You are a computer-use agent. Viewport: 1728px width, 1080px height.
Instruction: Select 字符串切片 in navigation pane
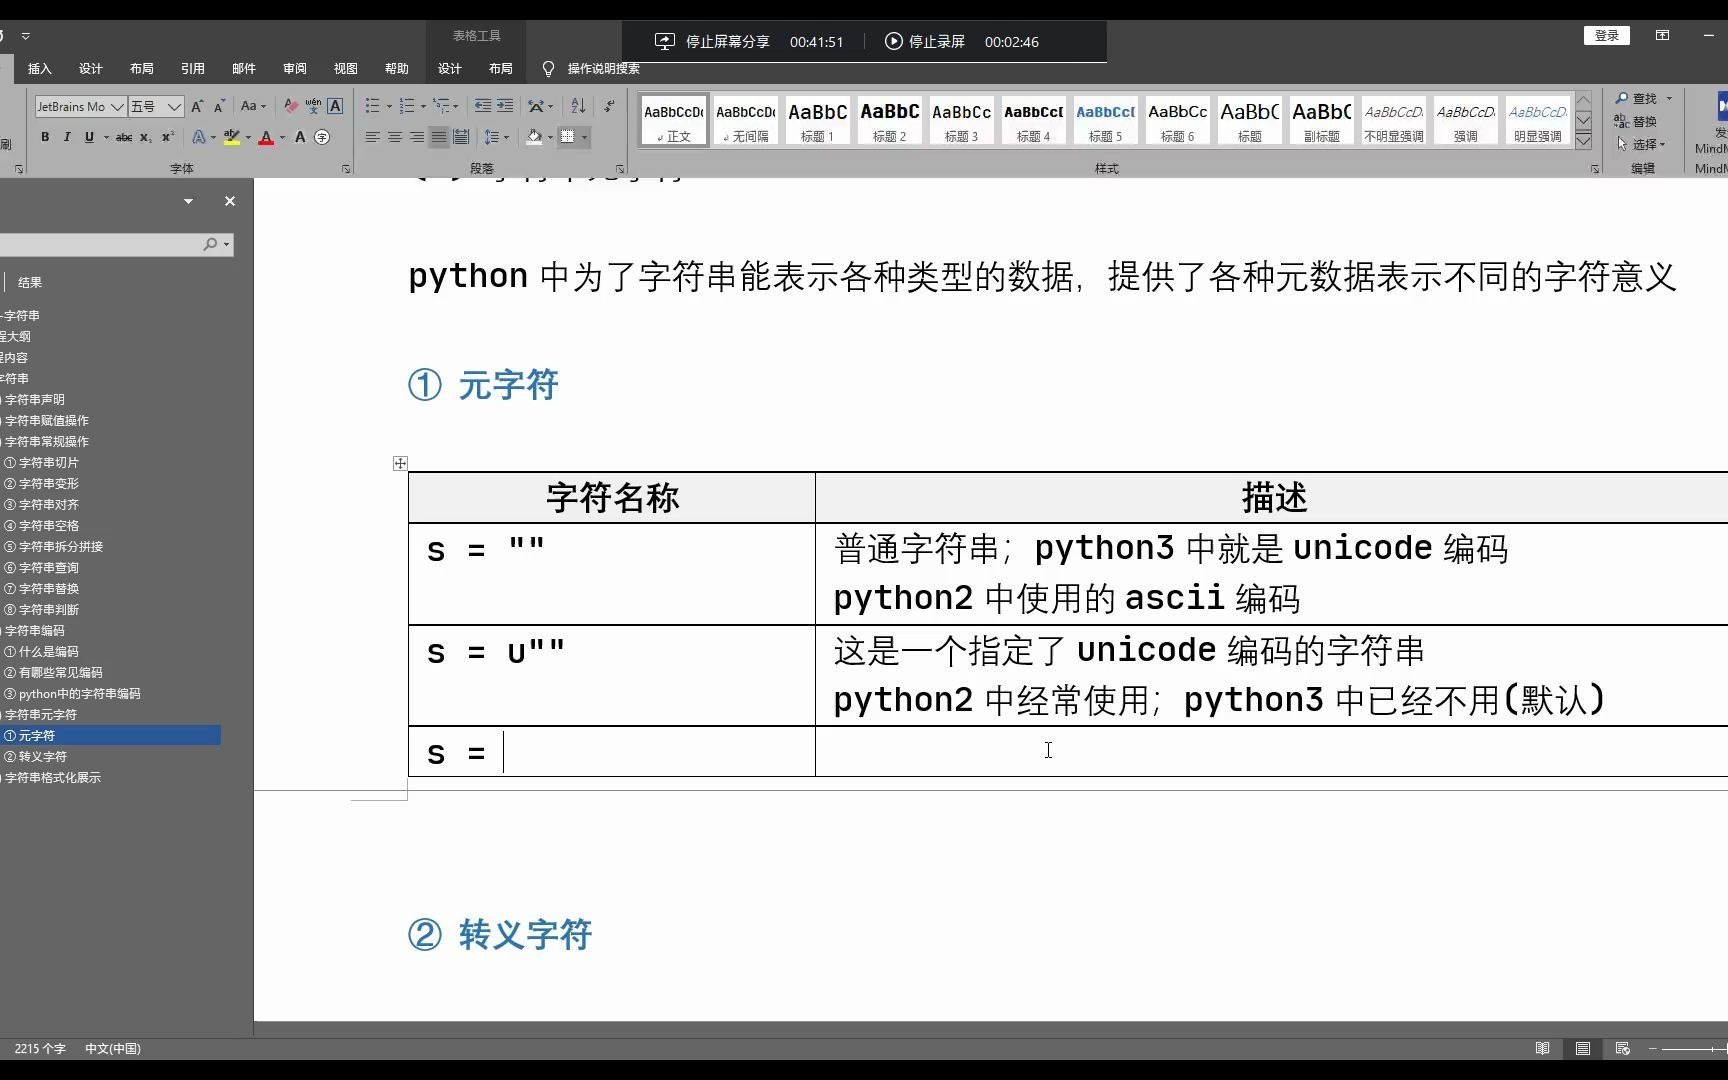49,463
